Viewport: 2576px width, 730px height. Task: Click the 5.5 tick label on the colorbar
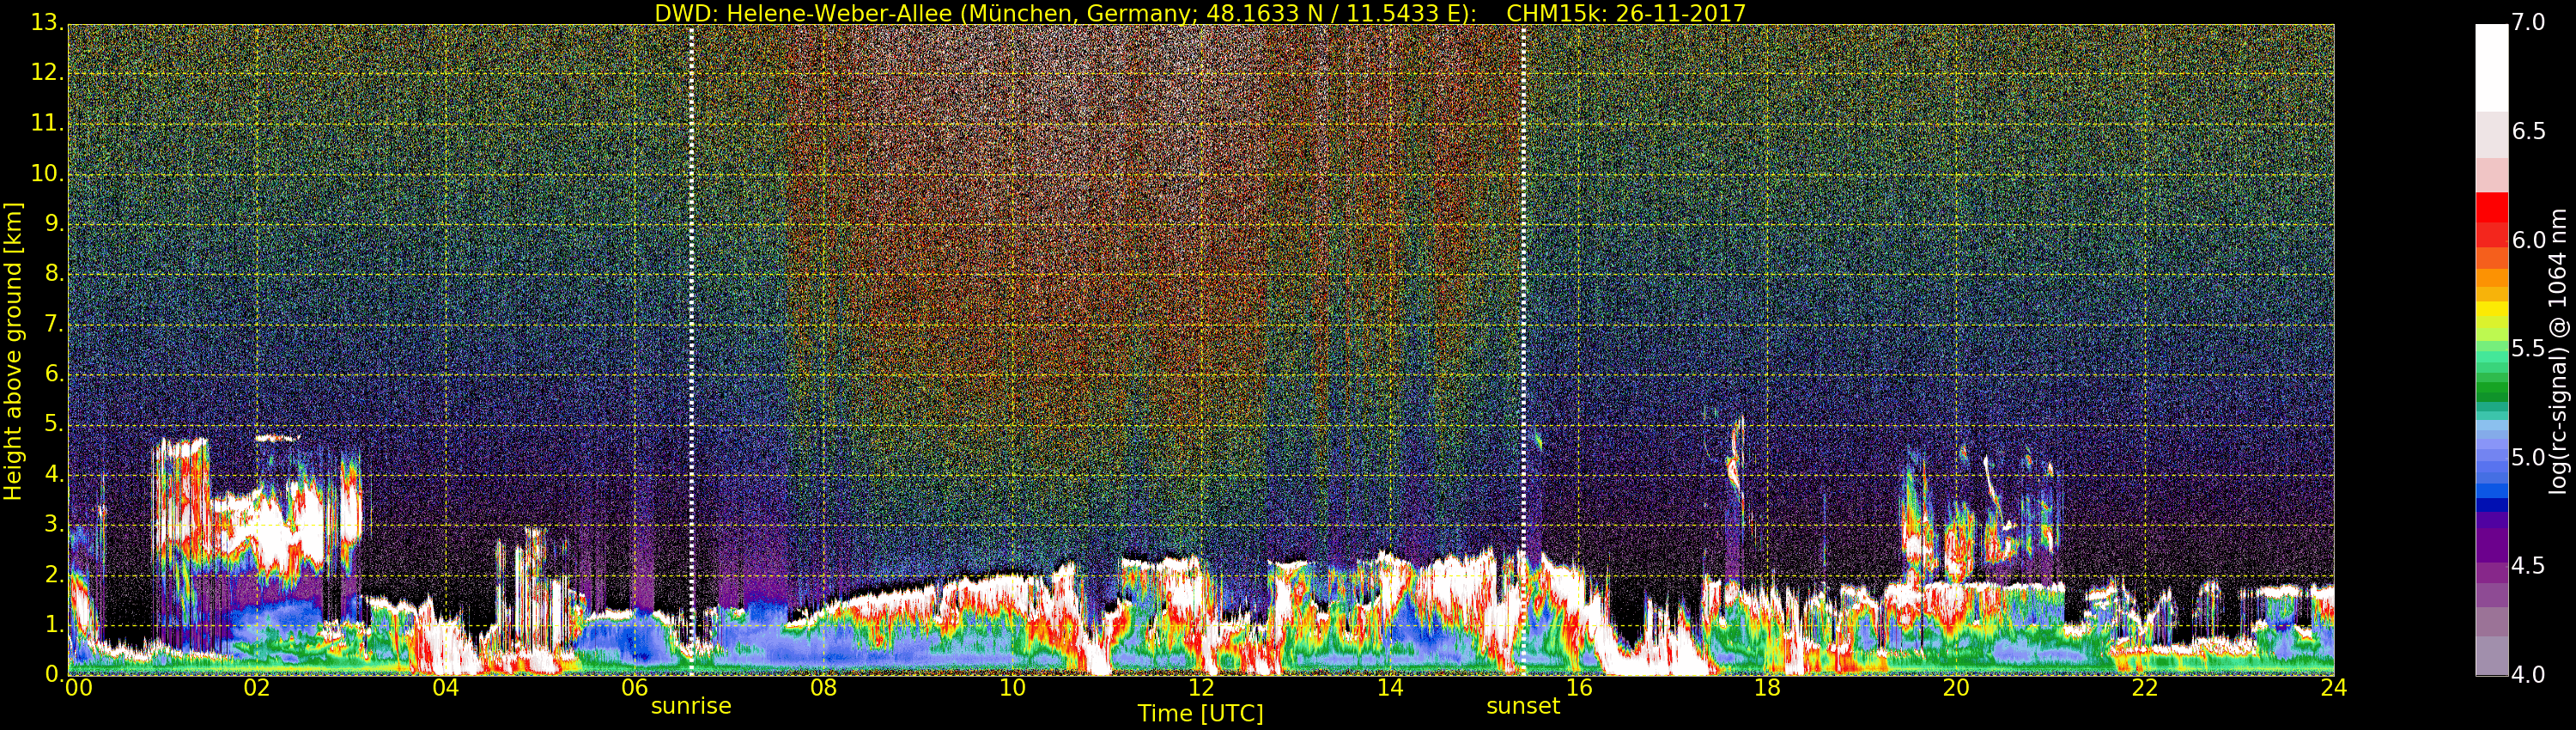tap(2529, 349)
